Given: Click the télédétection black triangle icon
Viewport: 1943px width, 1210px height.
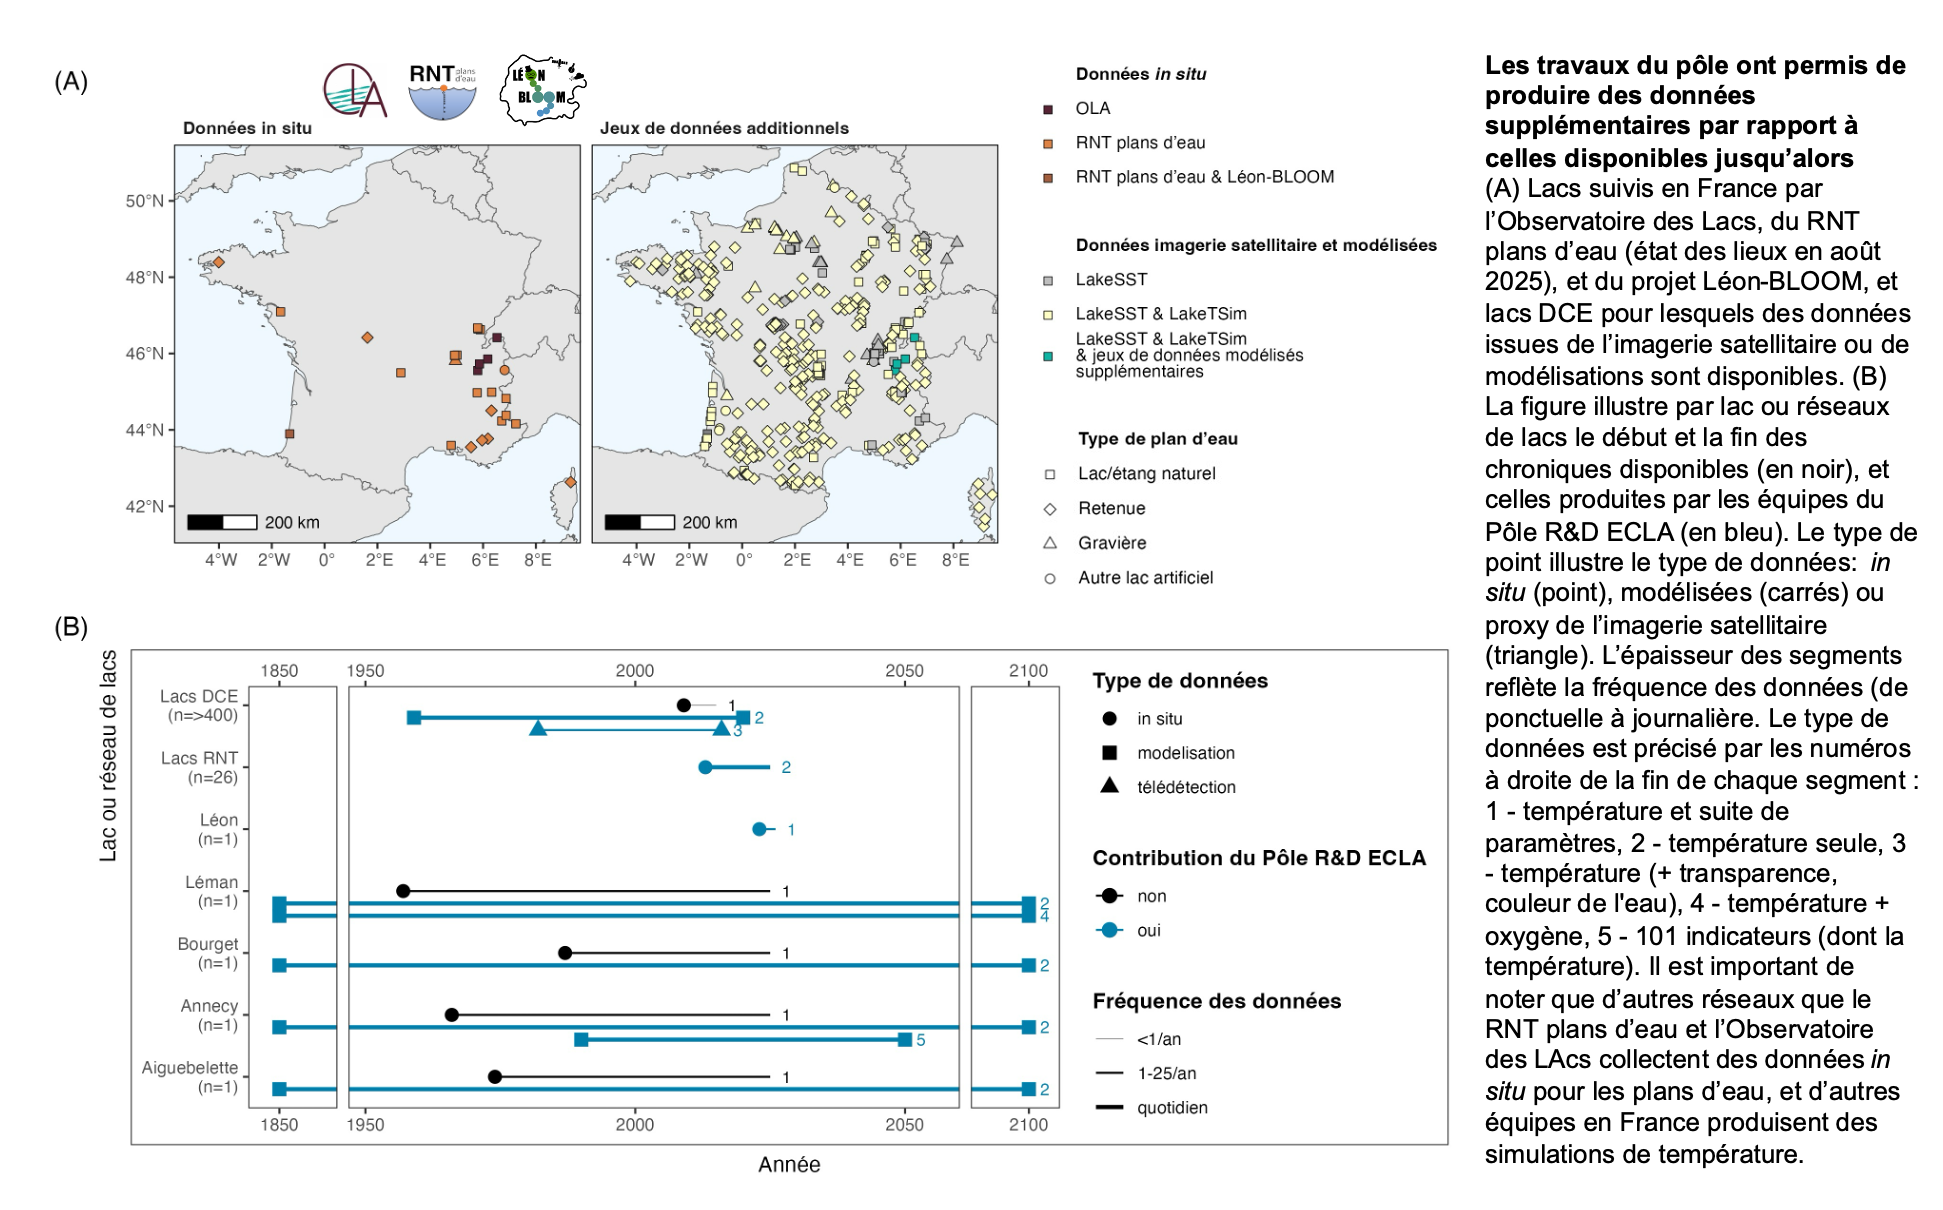Looking at the screenshot, I should [1109, 787].
